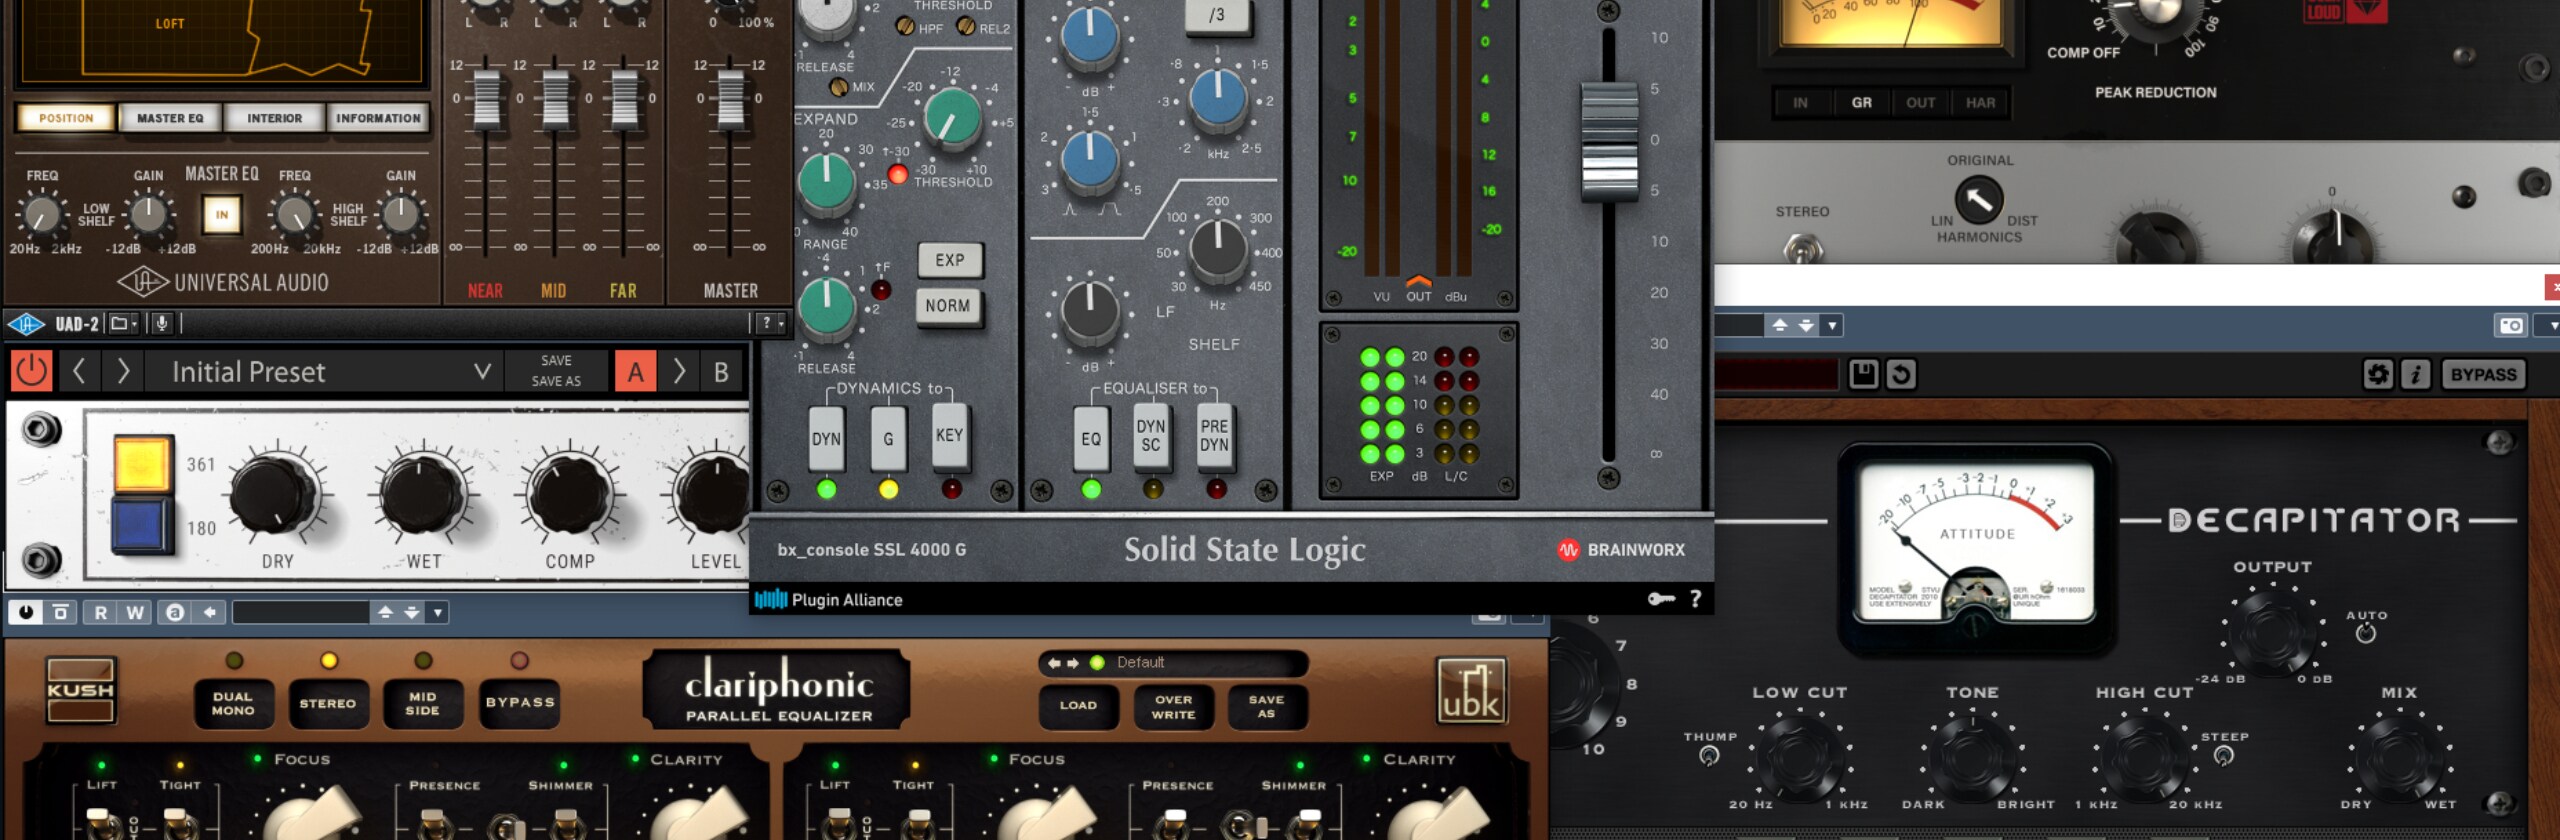Switch to the MASTER EQ tab
The image size is (2560, 840).
(x=170, y=118)
